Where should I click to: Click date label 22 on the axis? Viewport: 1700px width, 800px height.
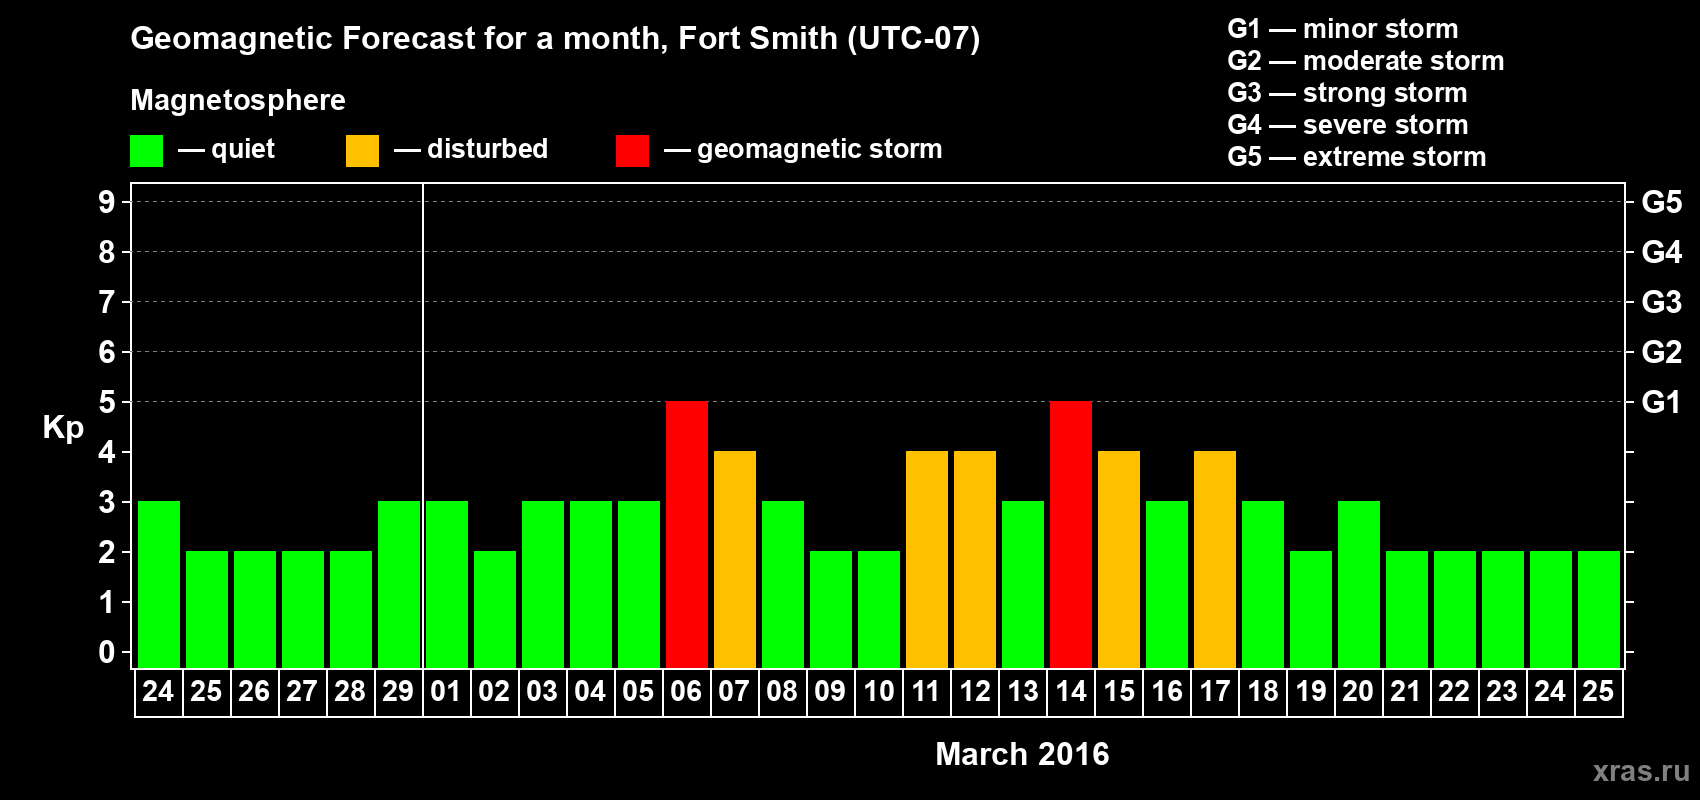pos(1454,692)
